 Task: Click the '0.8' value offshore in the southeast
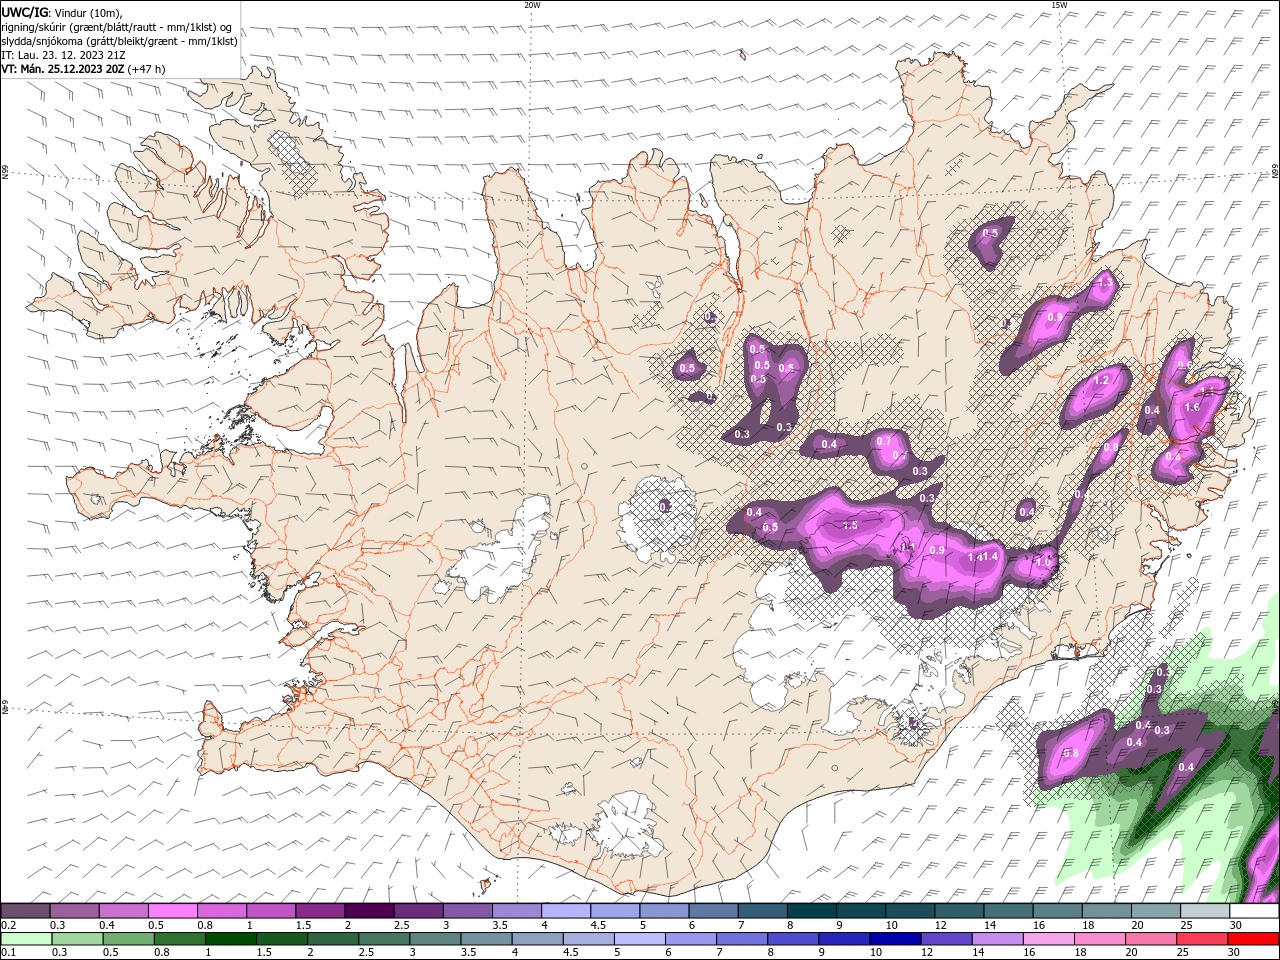[x=1069, y=753]
